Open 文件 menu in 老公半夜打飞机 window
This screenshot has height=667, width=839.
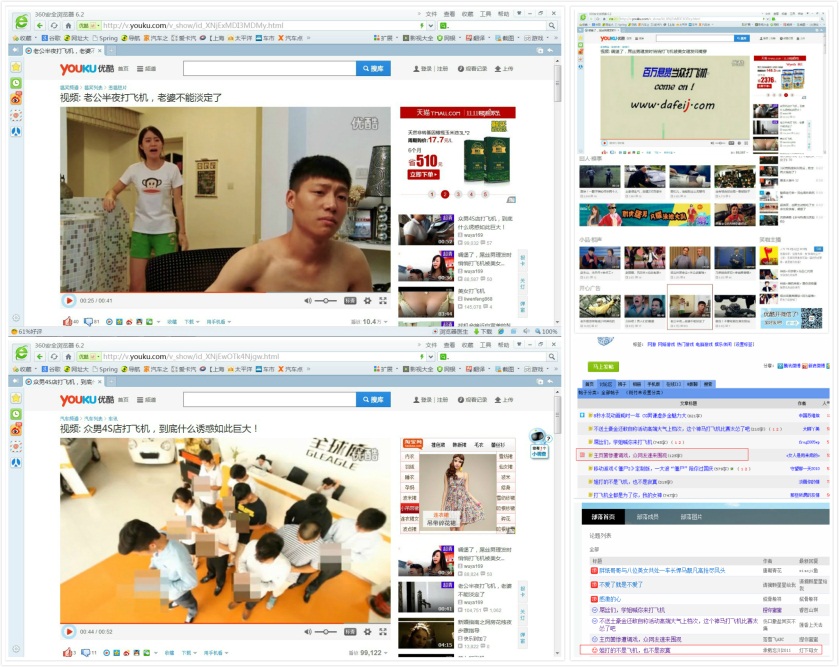[431, 14]
